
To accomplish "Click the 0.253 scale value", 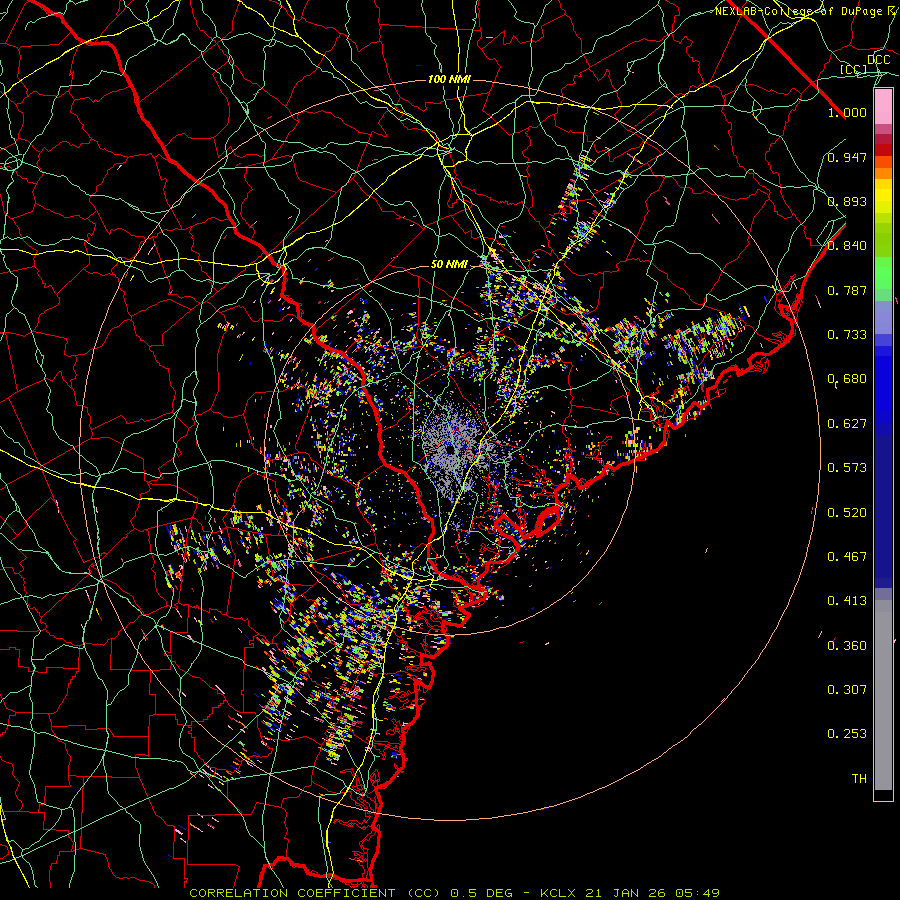I will (847, 734).
